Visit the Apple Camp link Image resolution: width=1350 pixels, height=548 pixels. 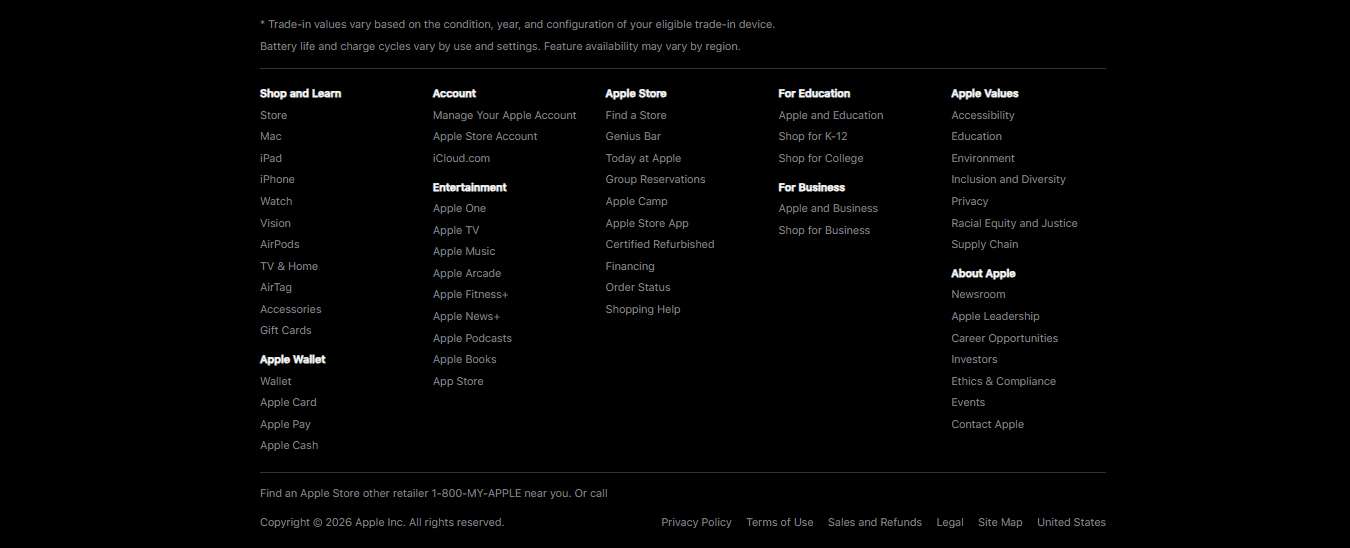pos(636,201)
